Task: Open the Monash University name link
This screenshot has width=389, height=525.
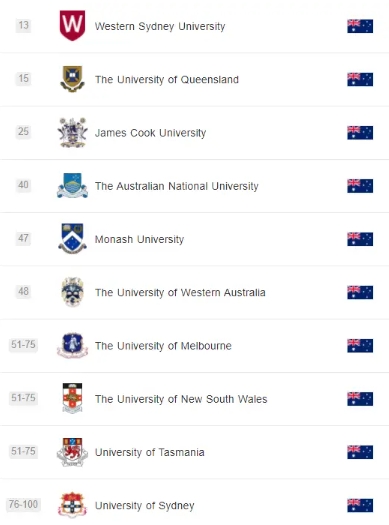Action: [139, 239]
